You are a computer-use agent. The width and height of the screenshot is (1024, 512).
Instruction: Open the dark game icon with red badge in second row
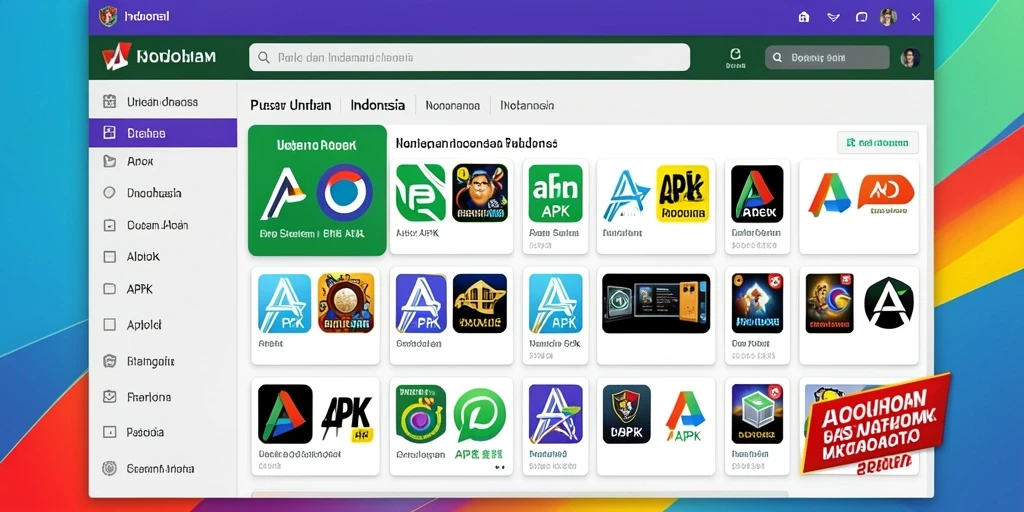757,303
